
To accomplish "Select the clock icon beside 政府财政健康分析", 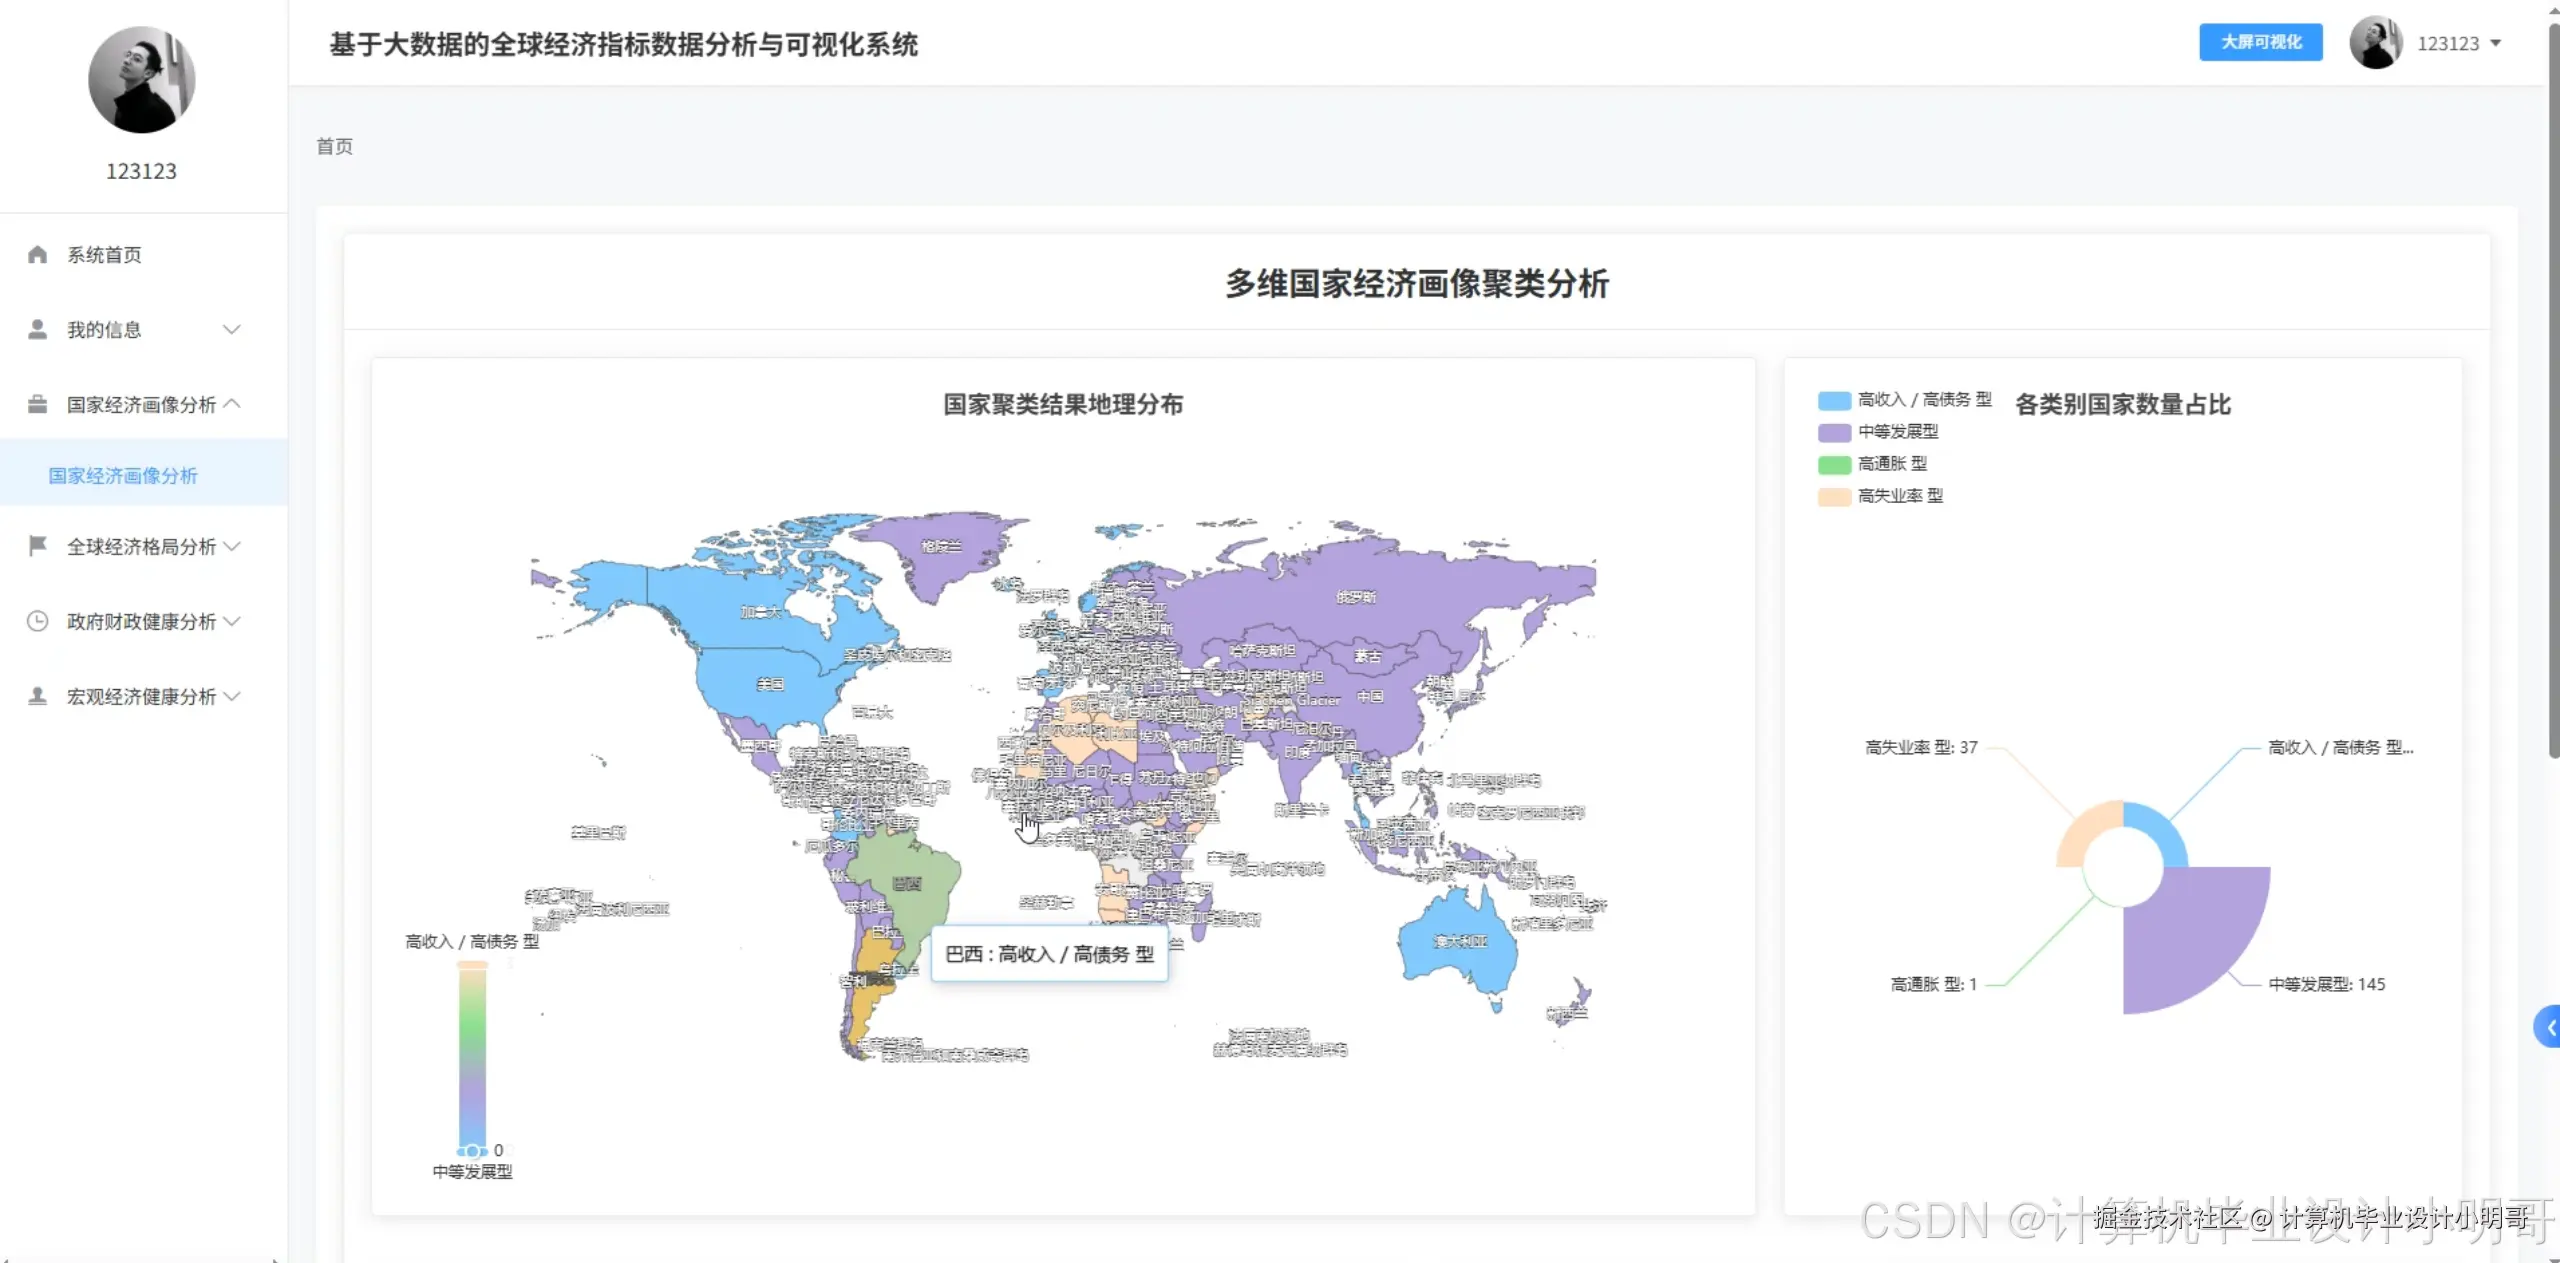I will (x=37, y=621).
